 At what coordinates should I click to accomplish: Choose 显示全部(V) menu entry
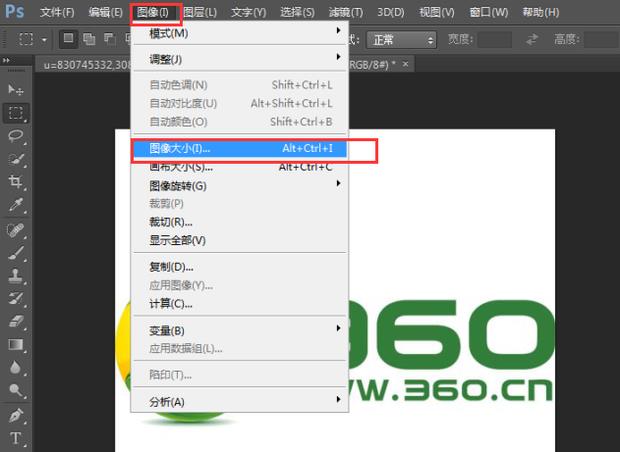click(x=240, y=240)
